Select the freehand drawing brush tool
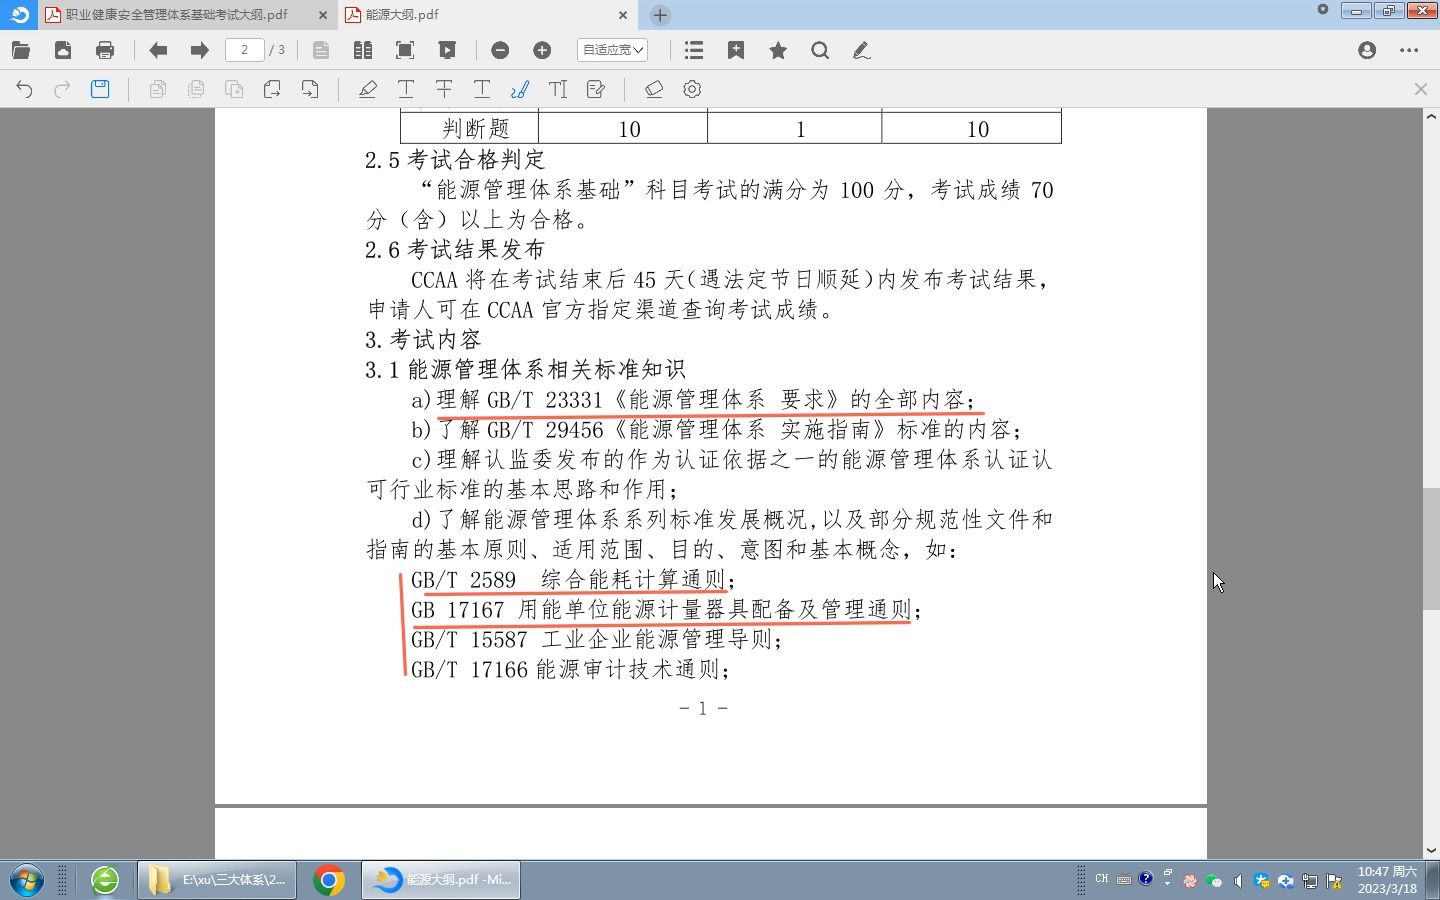This screenshot has width=1440, height=900. 519,89
